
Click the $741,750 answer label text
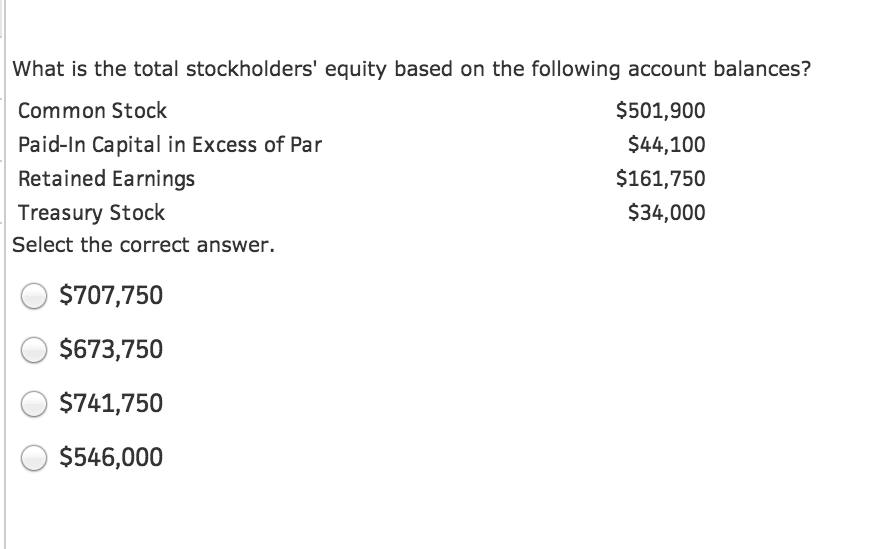pyautogui.click(x=111, y=404)
